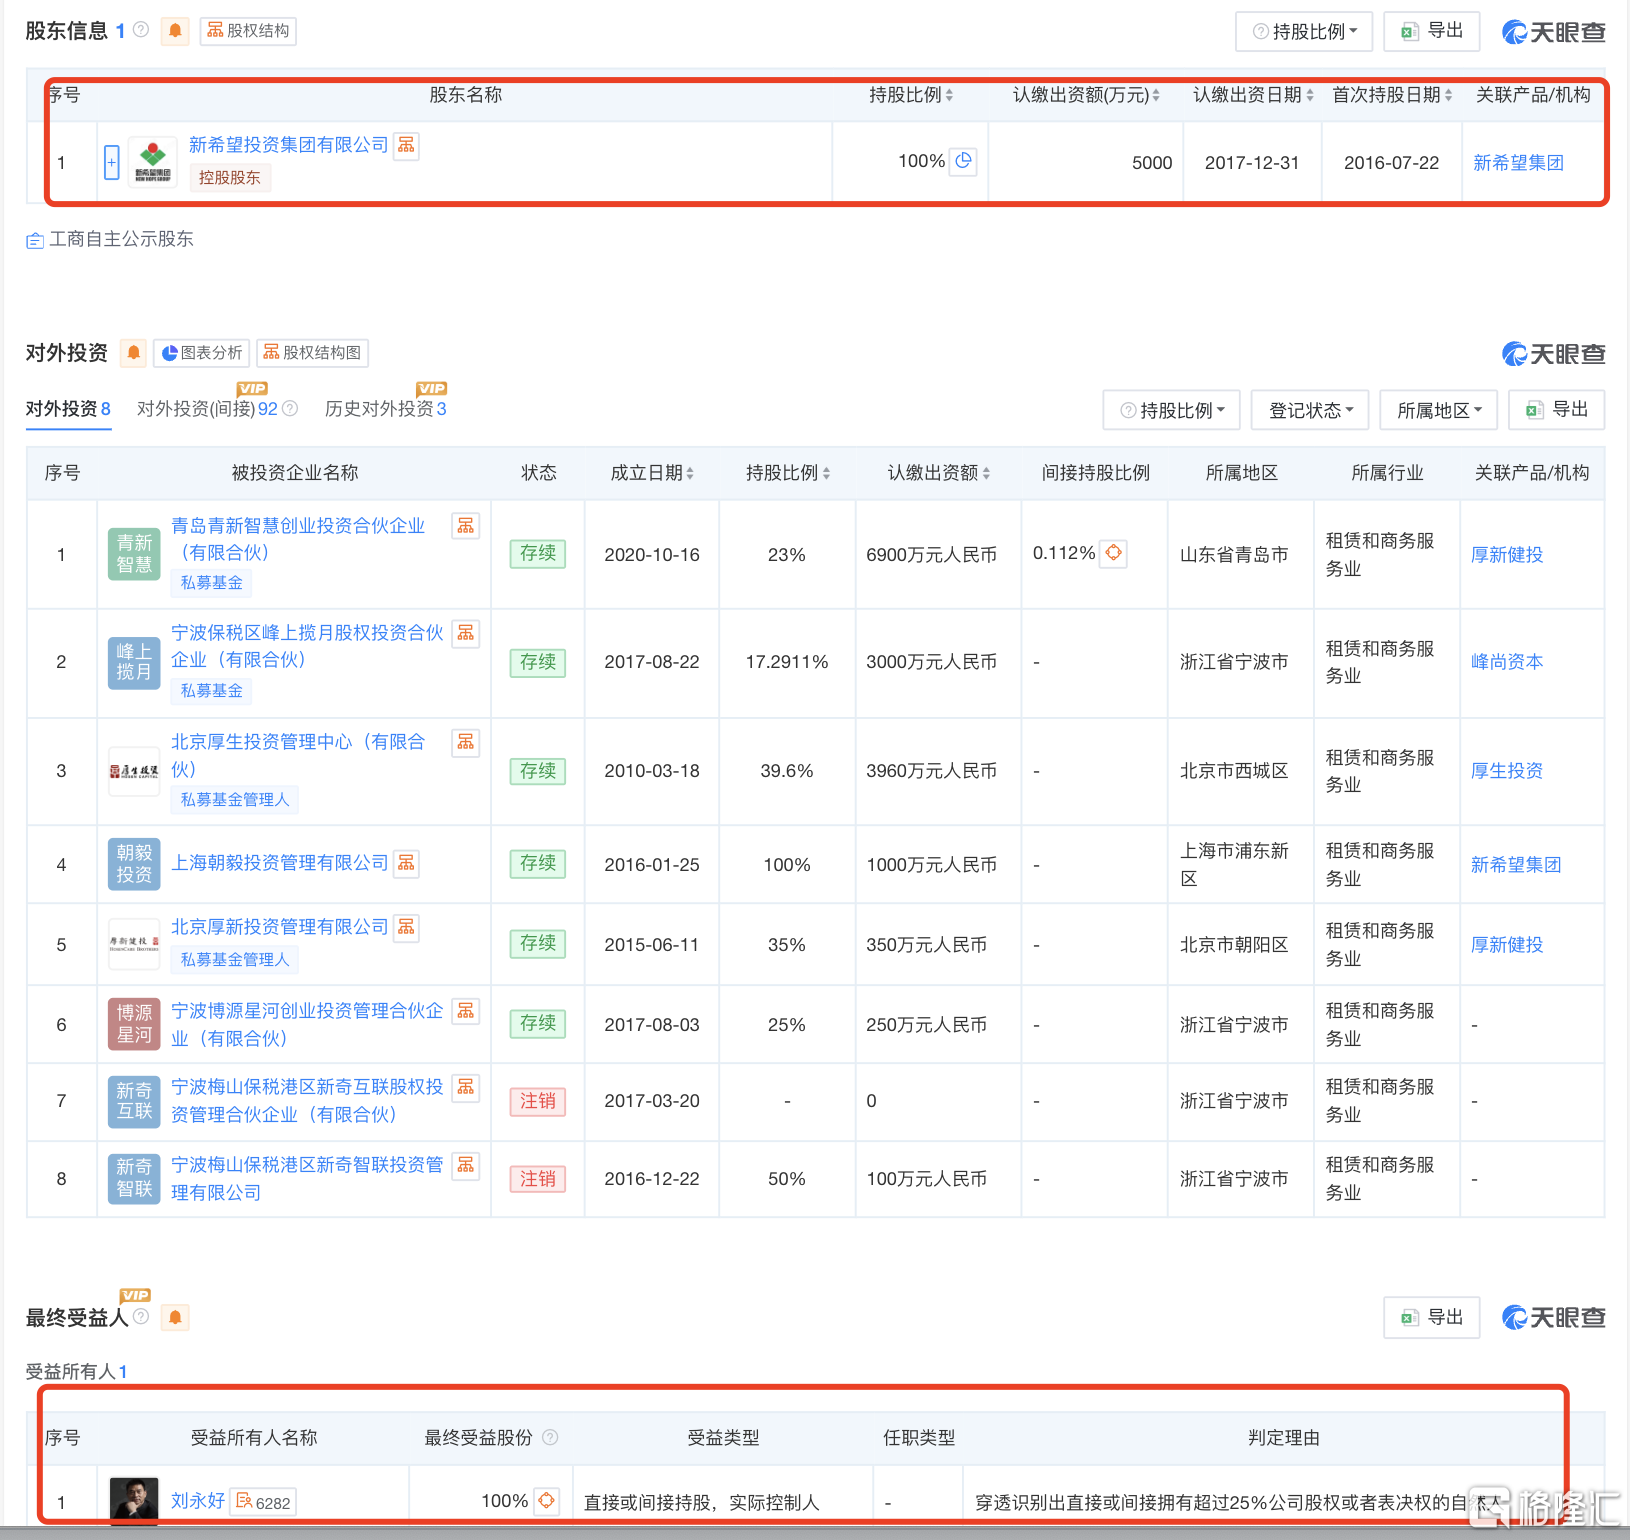Click equity structure icon beside 上海朝毅投资管理有限公司
Screen dimensions: 1630x1540
(x=406, y=863)
